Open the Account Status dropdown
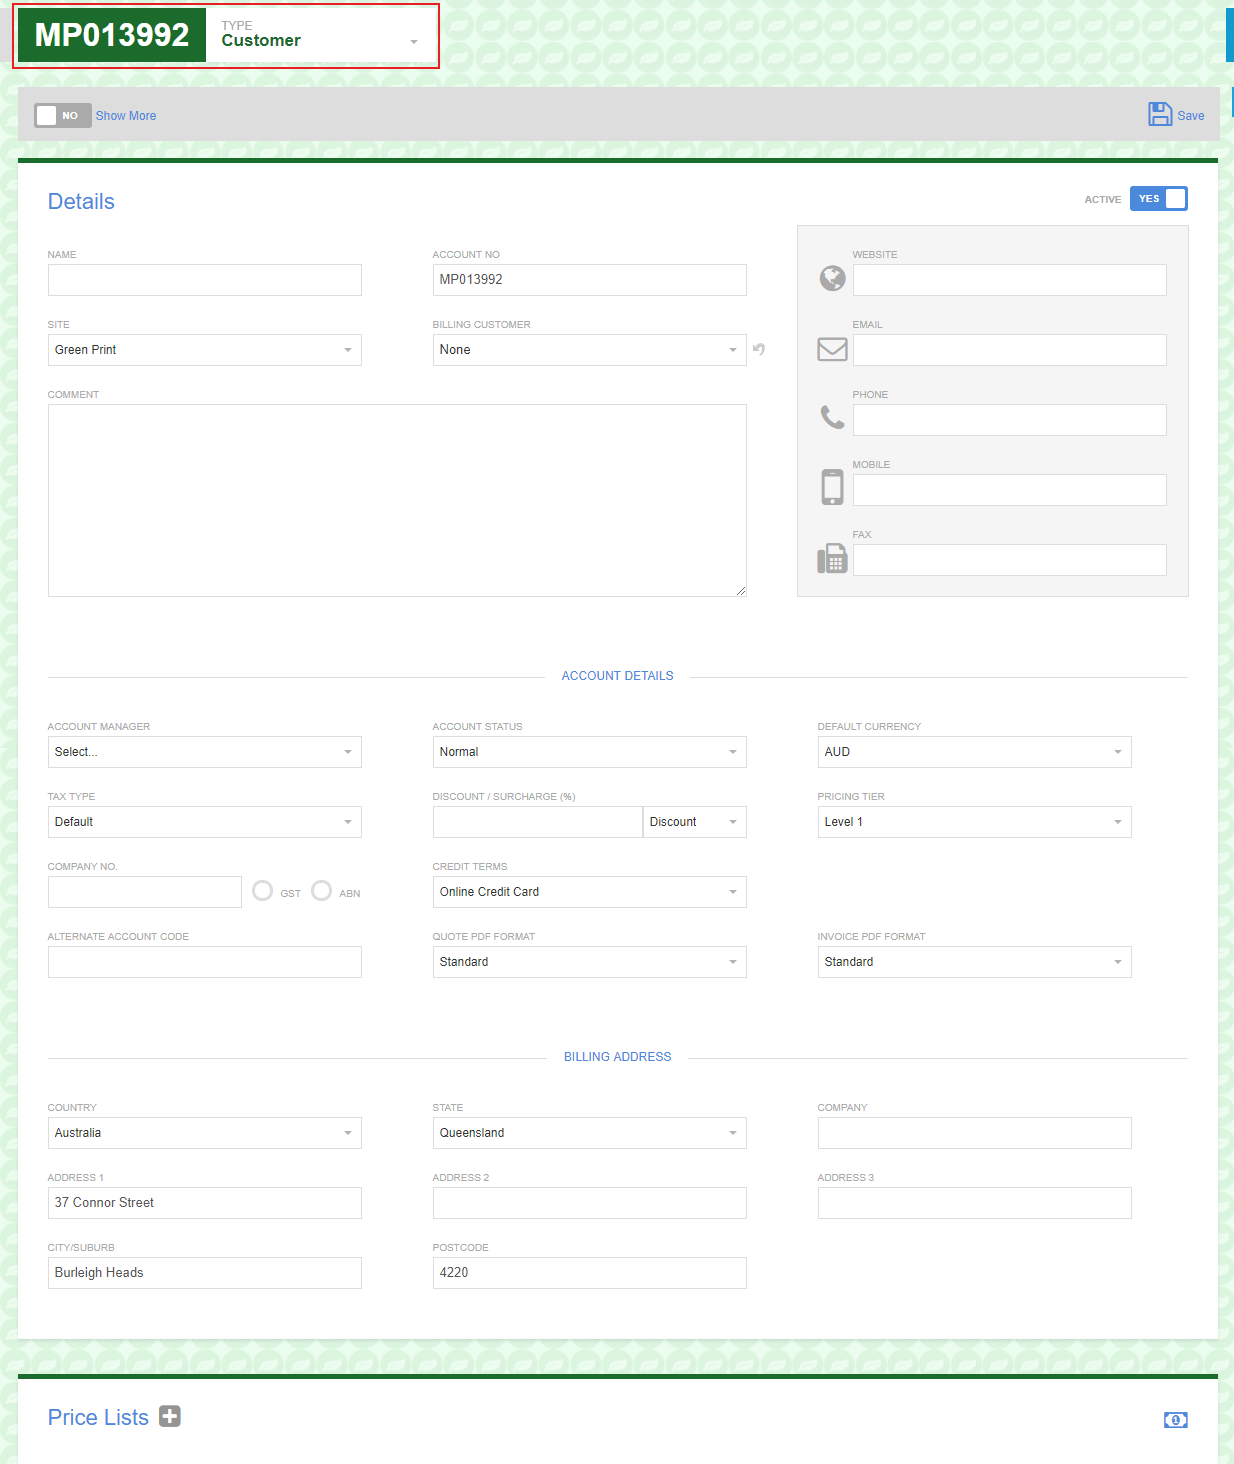The image size is (1234, 1464). tap(589, 752)
